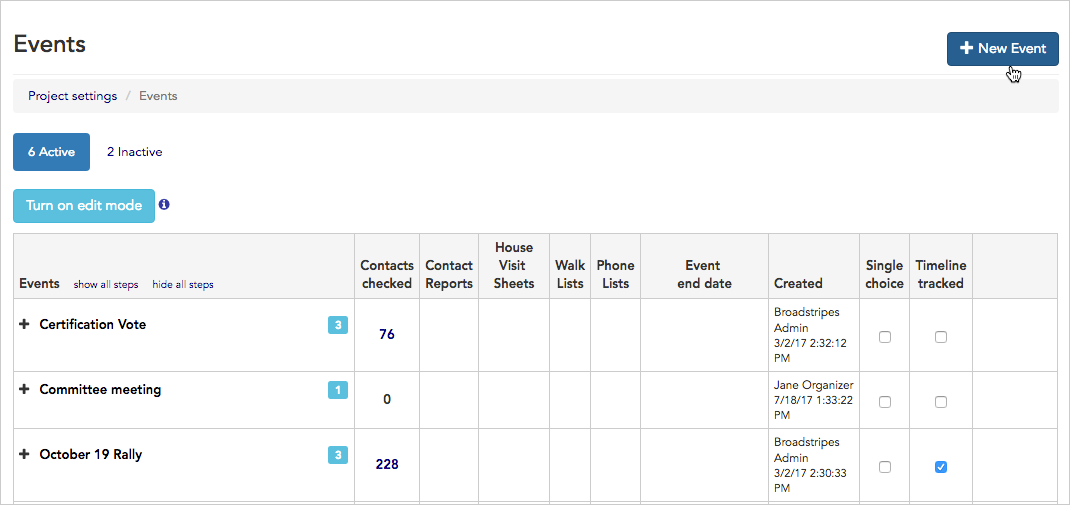Click the New Event button

1002,48
